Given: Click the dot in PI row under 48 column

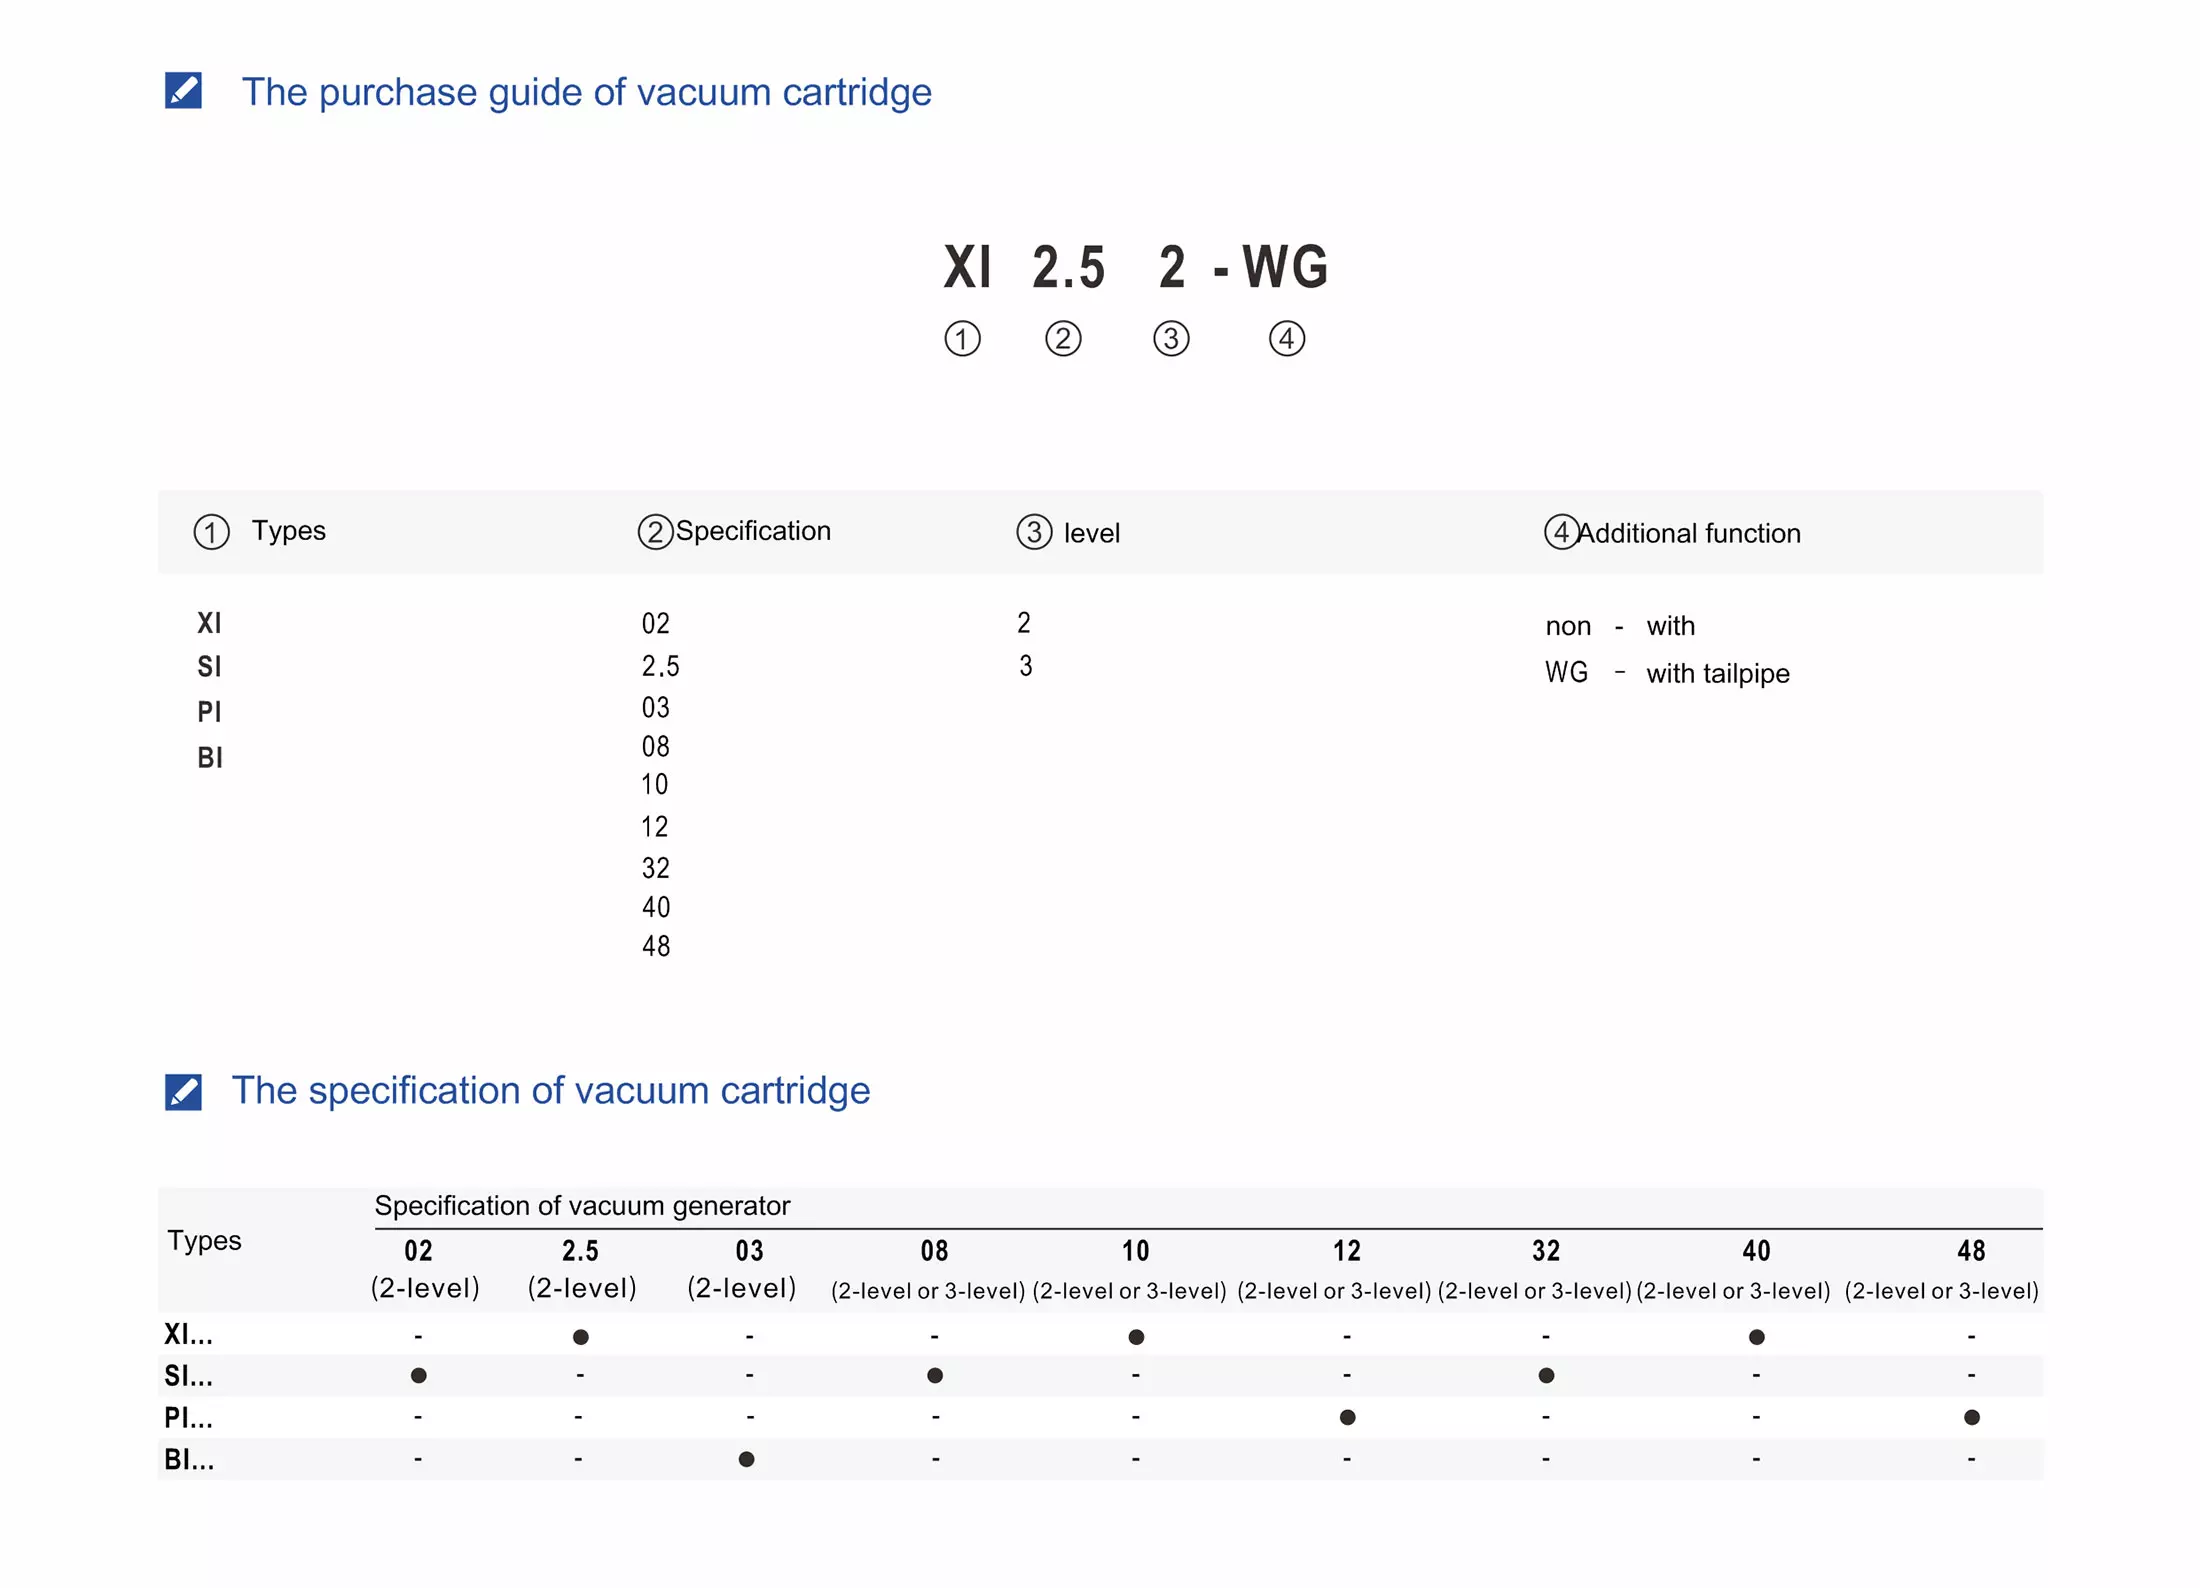Looking at the screenshot, I should (x=1971, y=1417).
